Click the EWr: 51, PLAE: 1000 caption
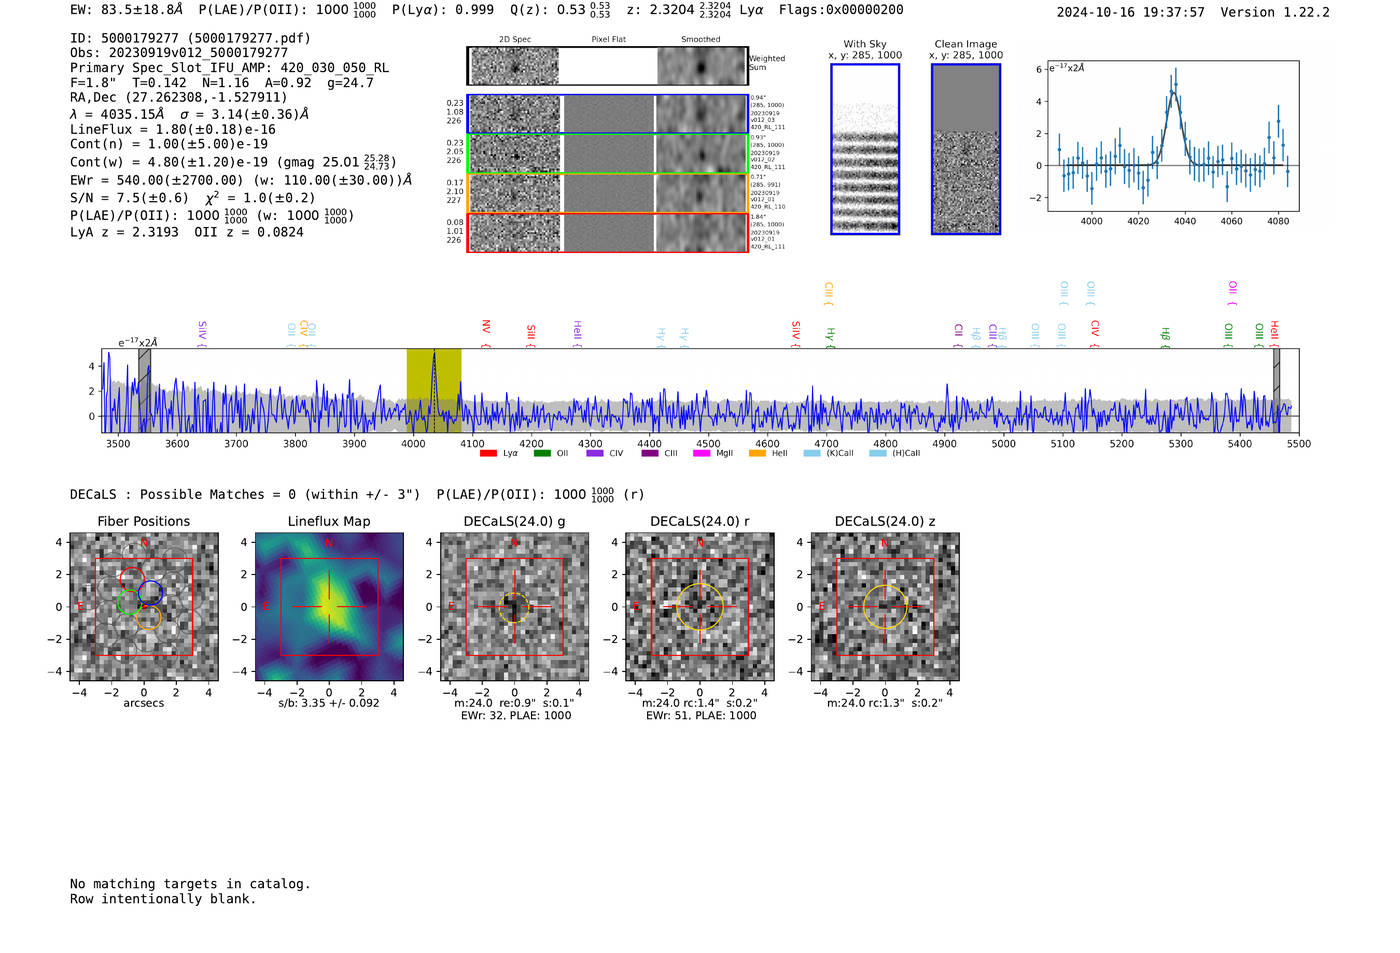The height and width of the screenshot is (953, 1400). coord(700,715)
